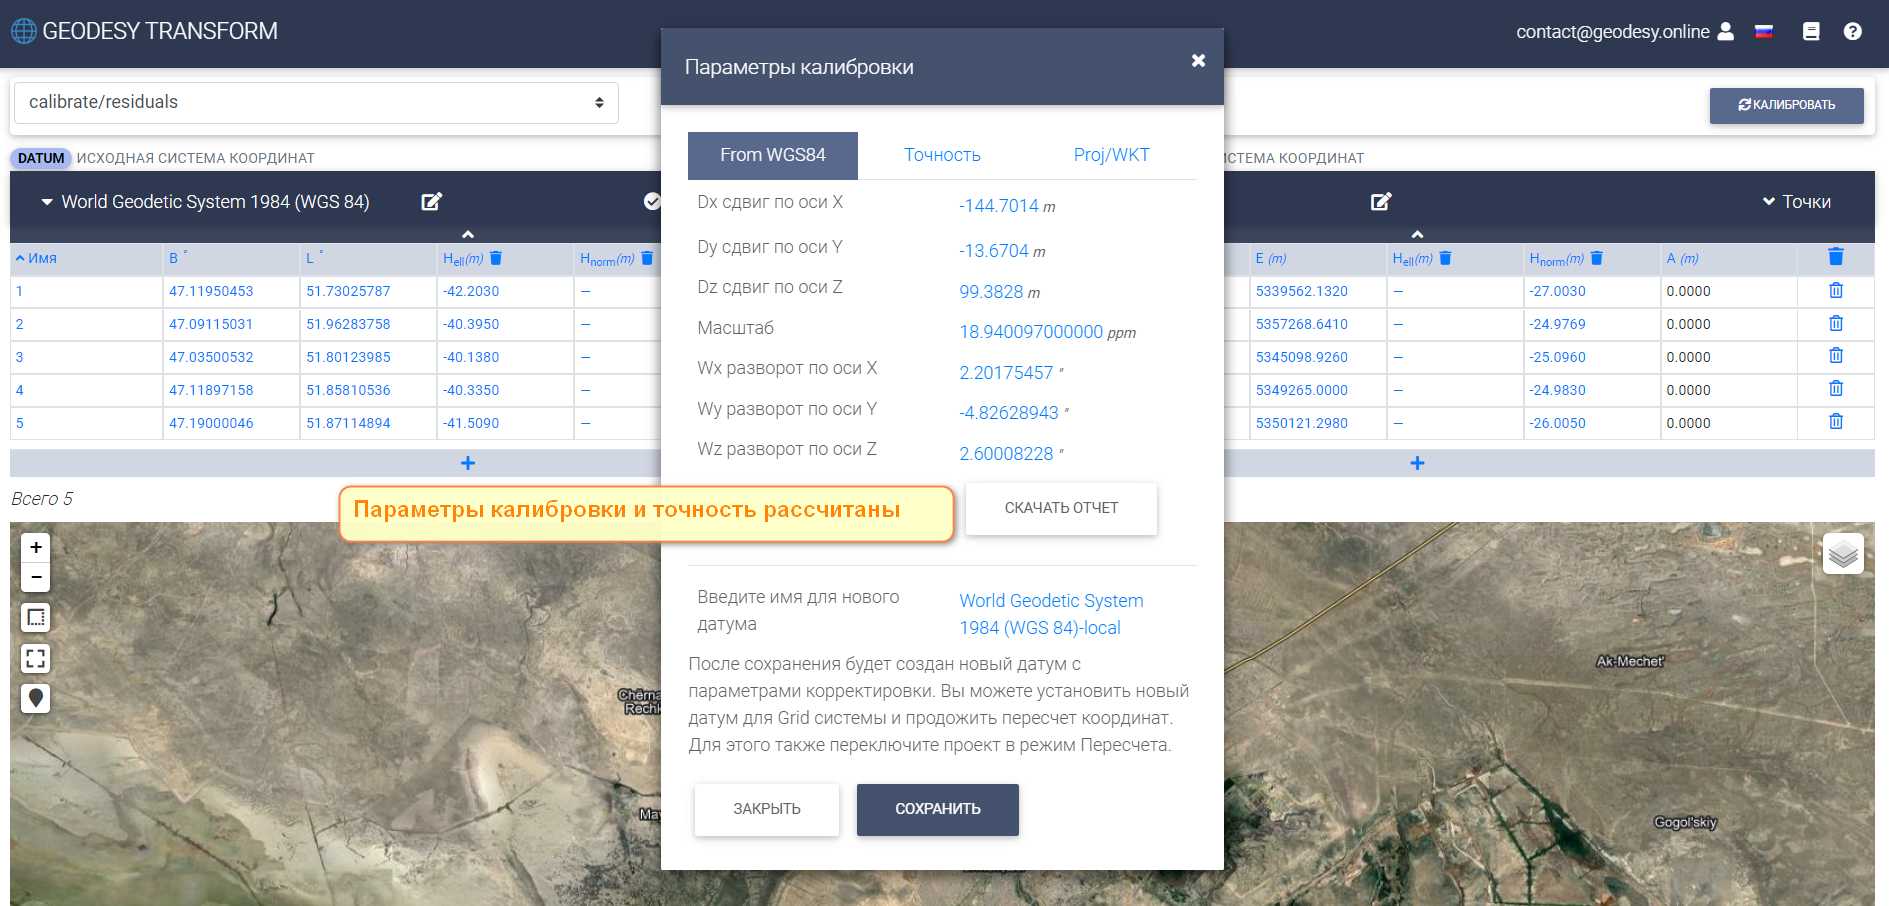Switch to the Точность tab

tap(942, 155)
